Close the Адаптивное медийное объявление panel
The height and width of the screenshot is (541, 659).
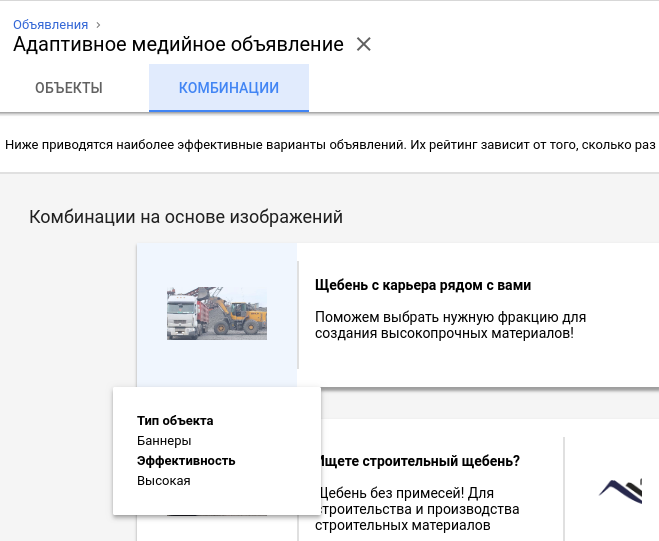[364, 45]
